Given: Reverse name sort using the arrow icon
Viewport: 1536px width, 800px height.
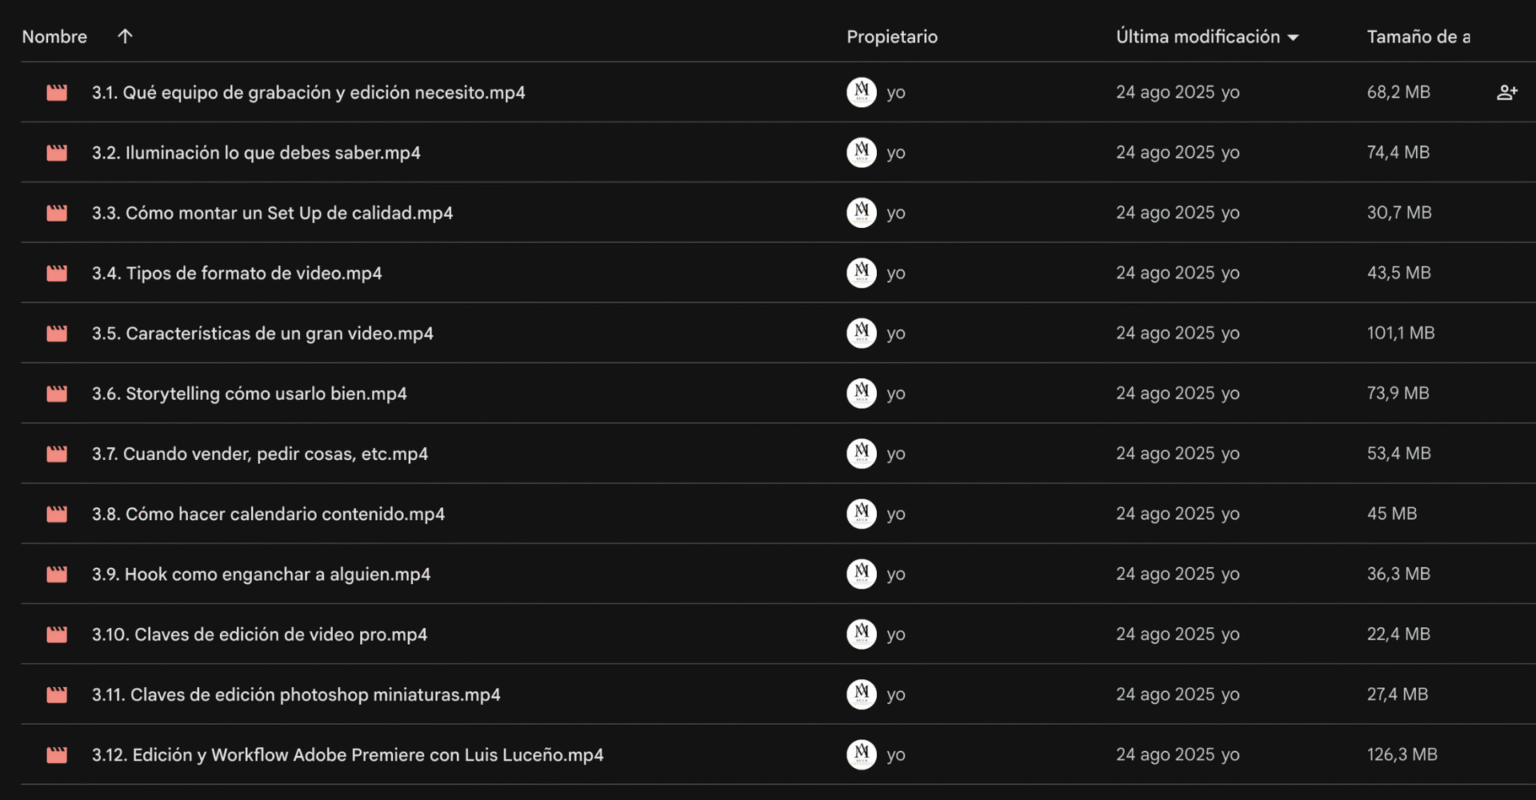Looking at the screenshot, I should click(125, 37).
